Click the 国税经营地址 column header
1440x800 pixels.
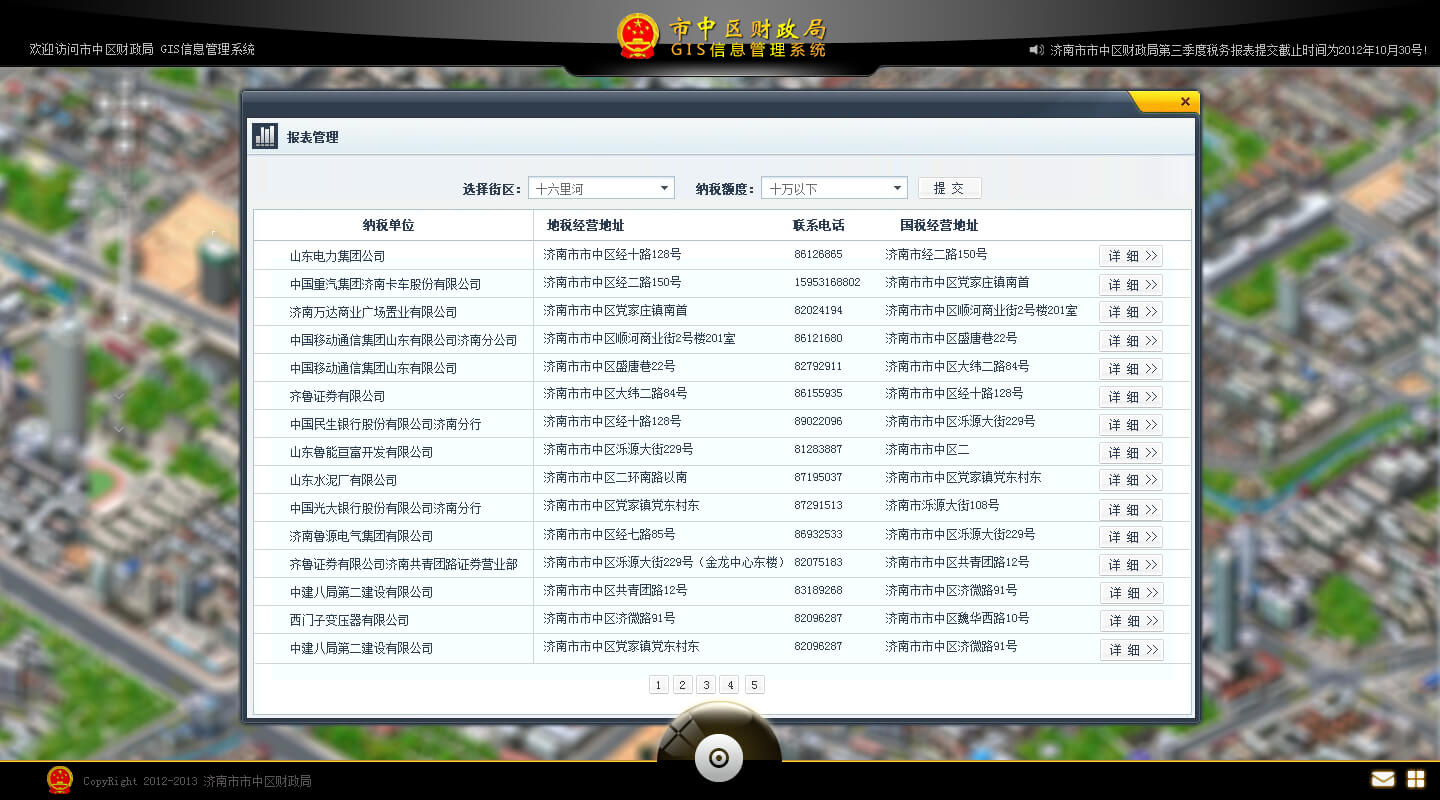(939, 226)
